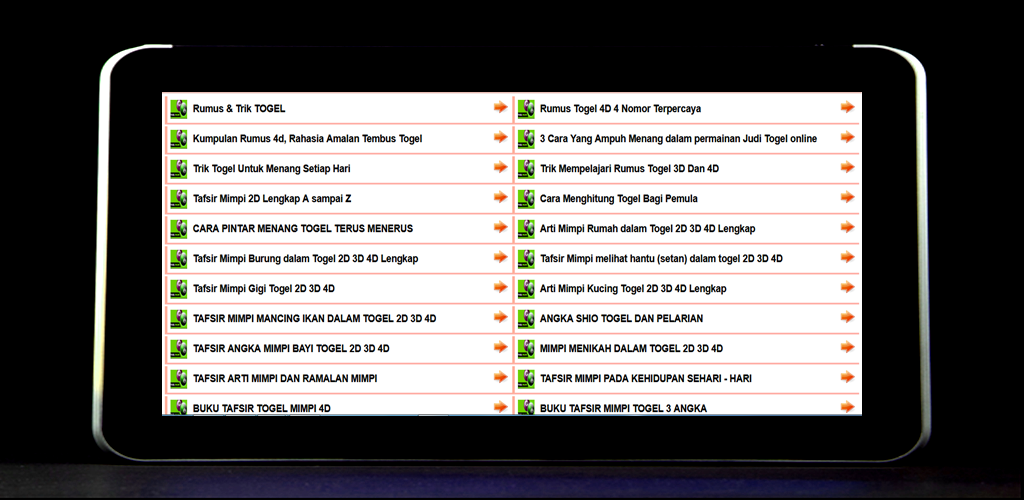Click orange arrow on Arti Mimpi Kucing Togel row

(x=847, y=288)
